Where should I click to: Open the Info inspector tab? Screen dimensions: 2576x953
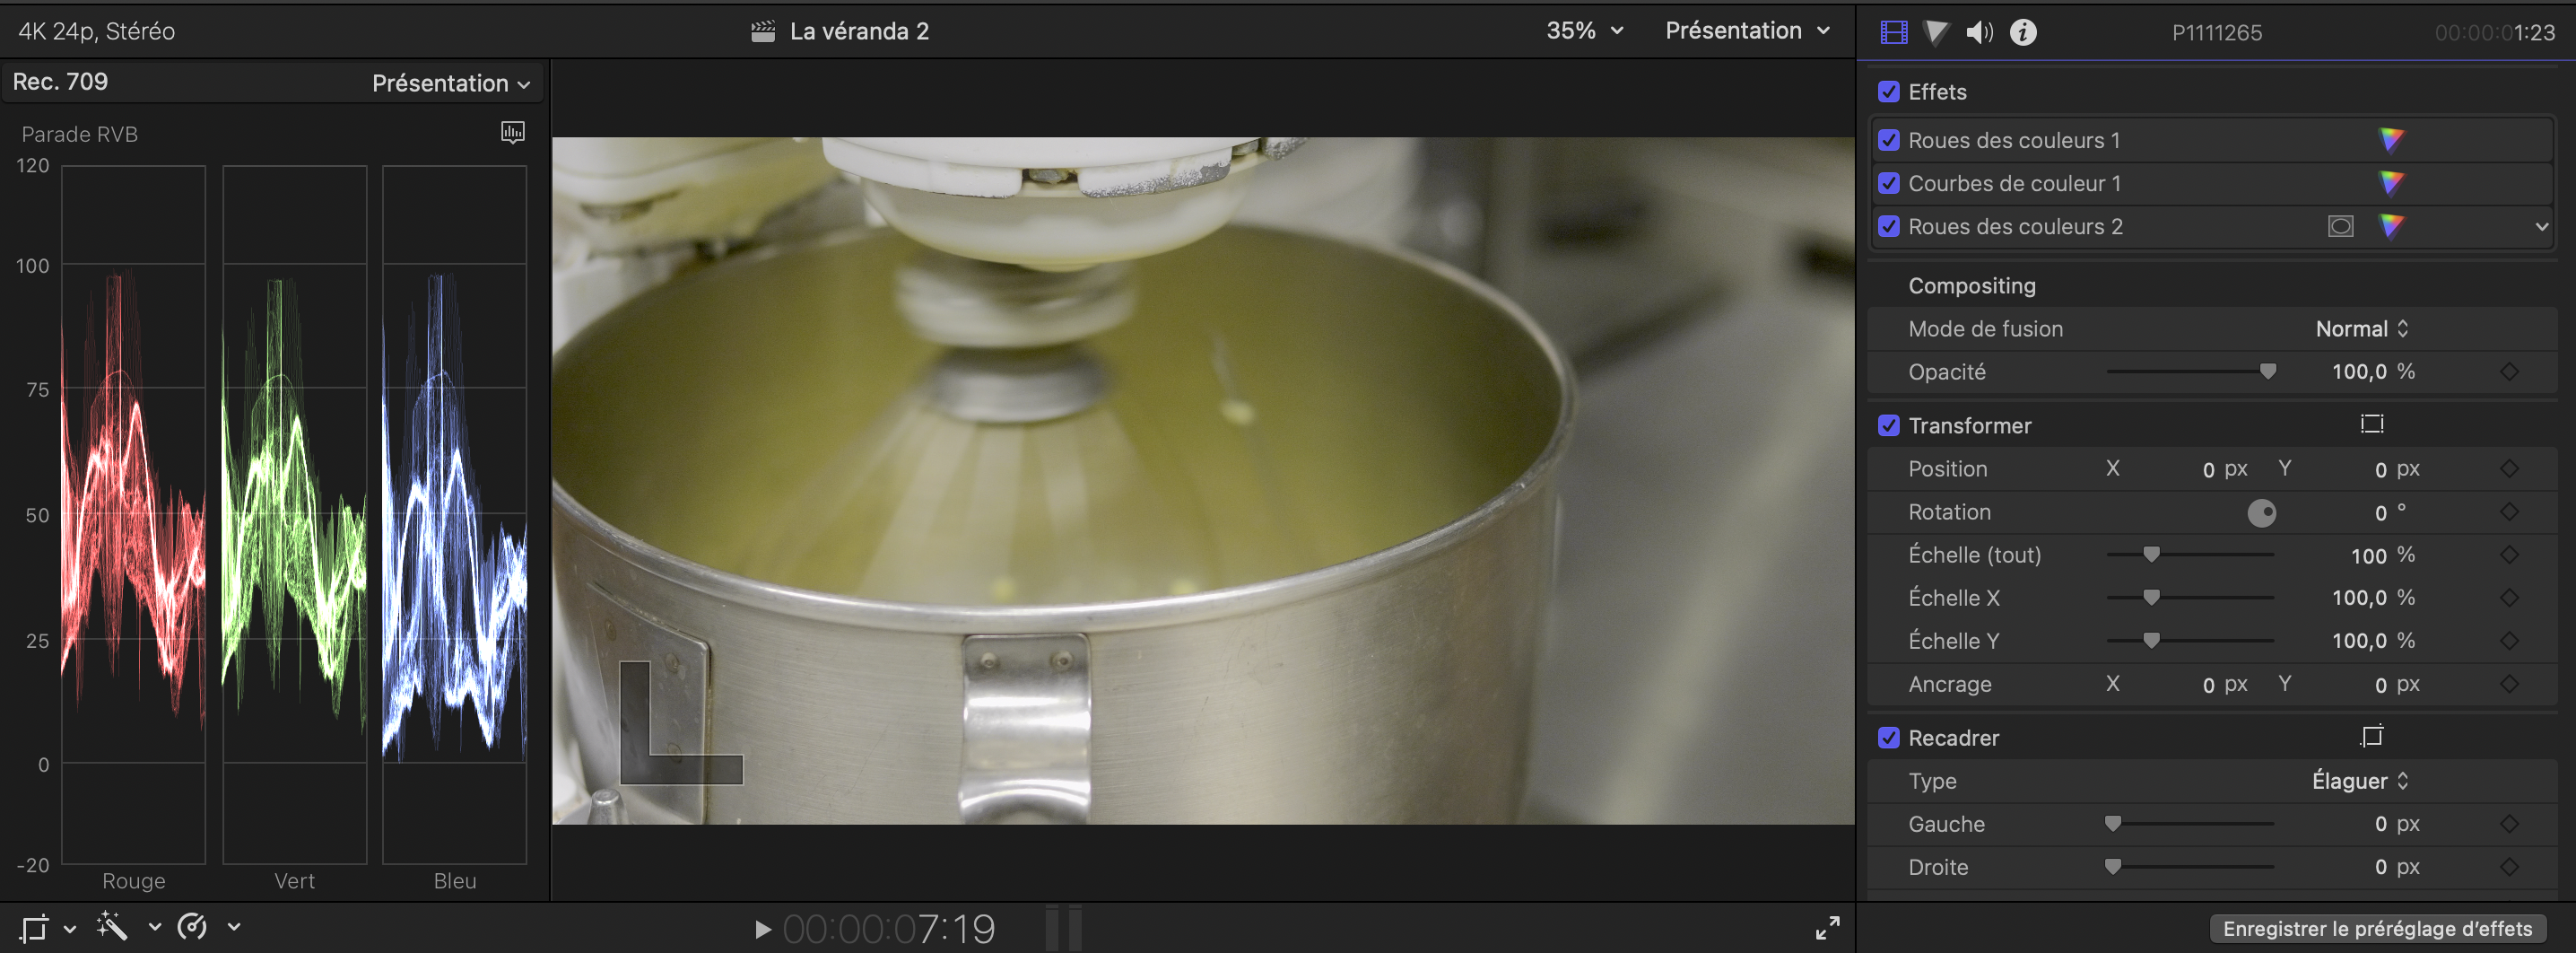[2023, 32]
